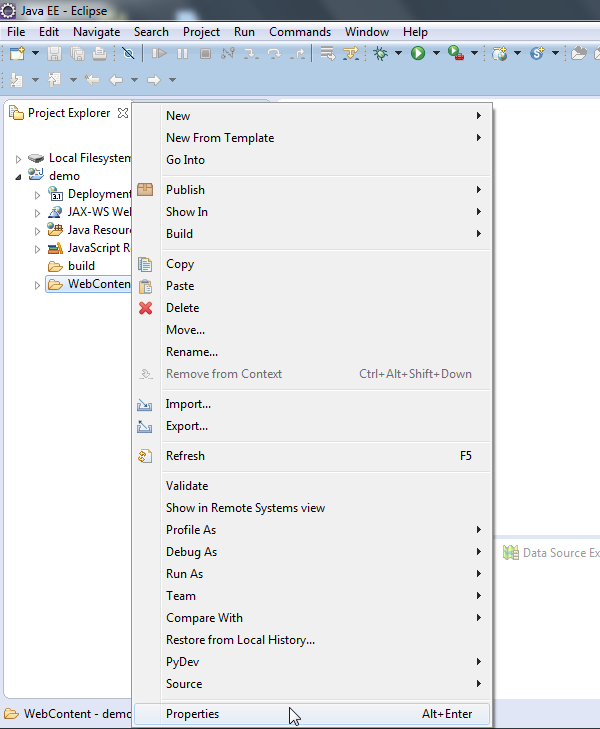Toggle Skip All Breakpoints icon
Image resolution: width=600 pixels, height=729 pixels.
(x=128, y=53)
